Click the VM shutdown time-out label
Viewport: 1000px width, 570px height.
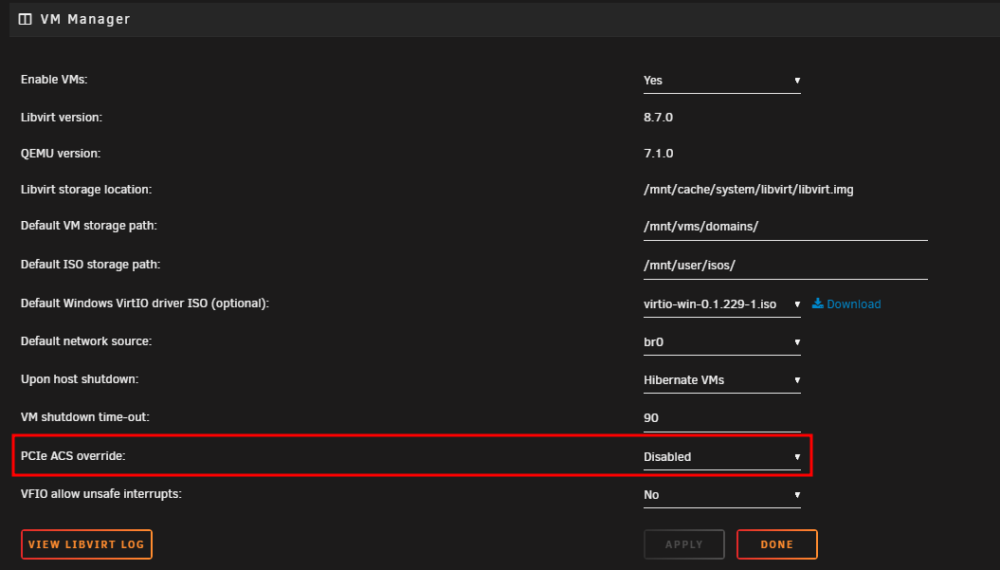click(85, 417)
